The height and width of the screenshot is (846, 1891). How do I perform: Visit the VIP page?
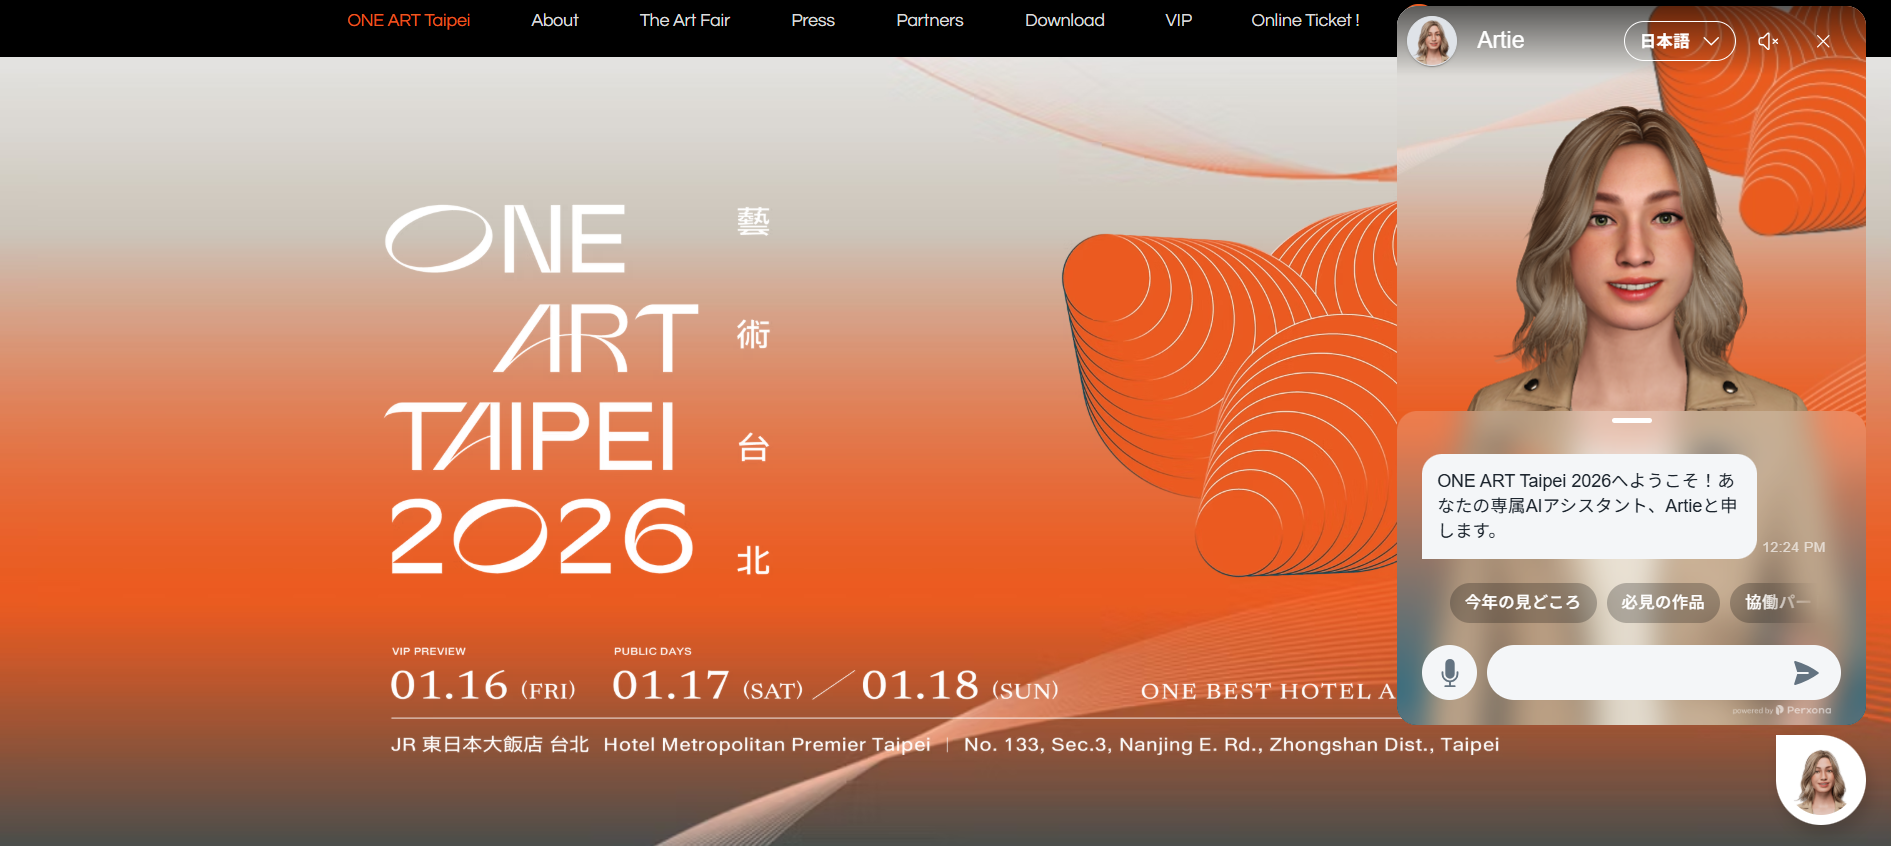point(1179,20)
